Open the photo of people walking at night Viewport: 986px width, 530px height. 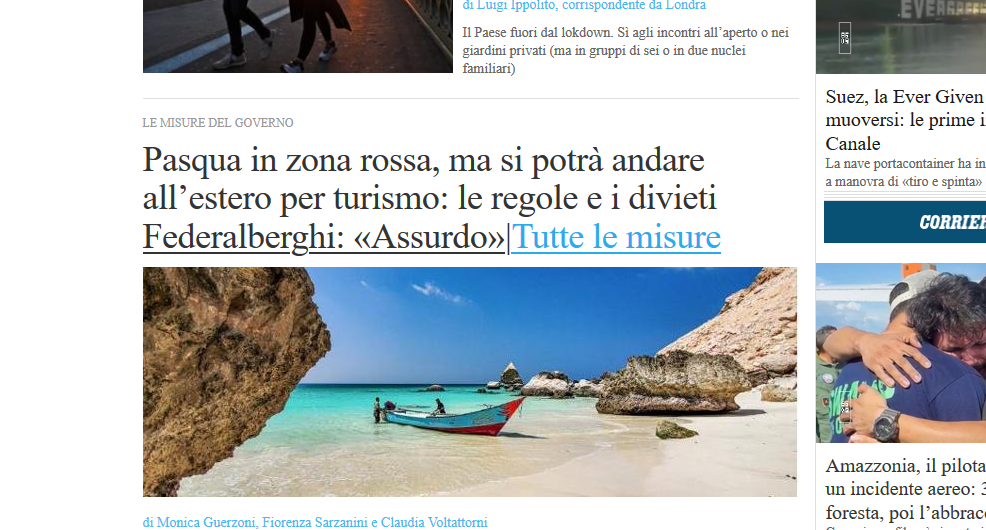[x=297, y=36]
